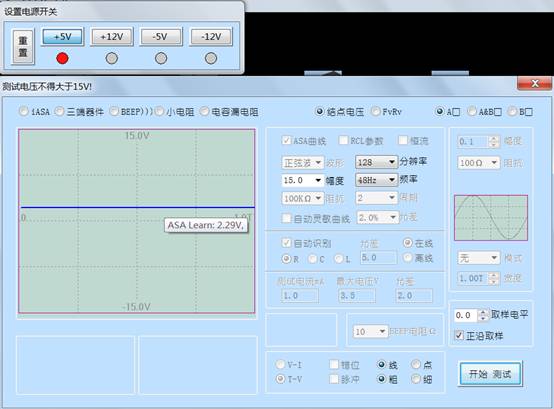Click the grey -5V indicator lamp
Image resolution: width=554 pixels, height=409 pixels.
[161, 58]
